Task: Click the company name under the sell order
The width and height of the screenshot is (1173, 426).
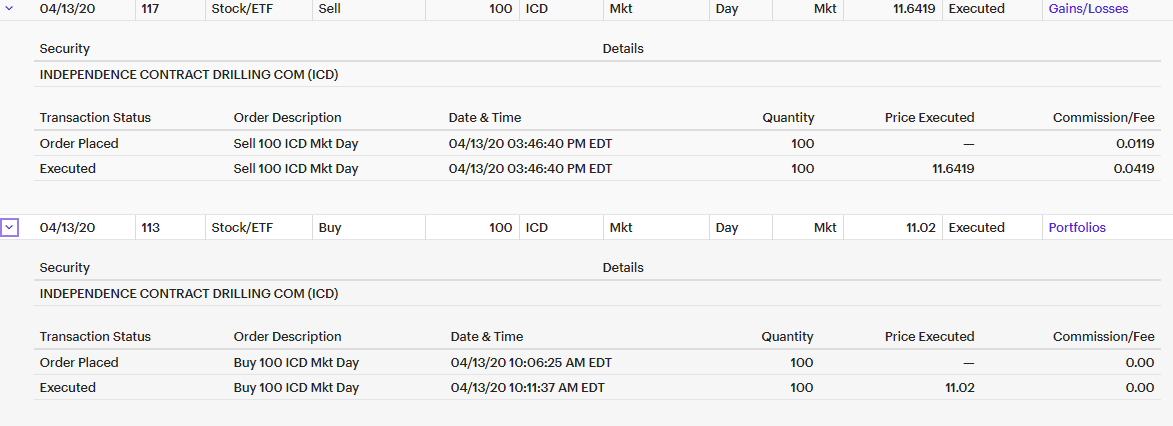Action: coord(189,75)
